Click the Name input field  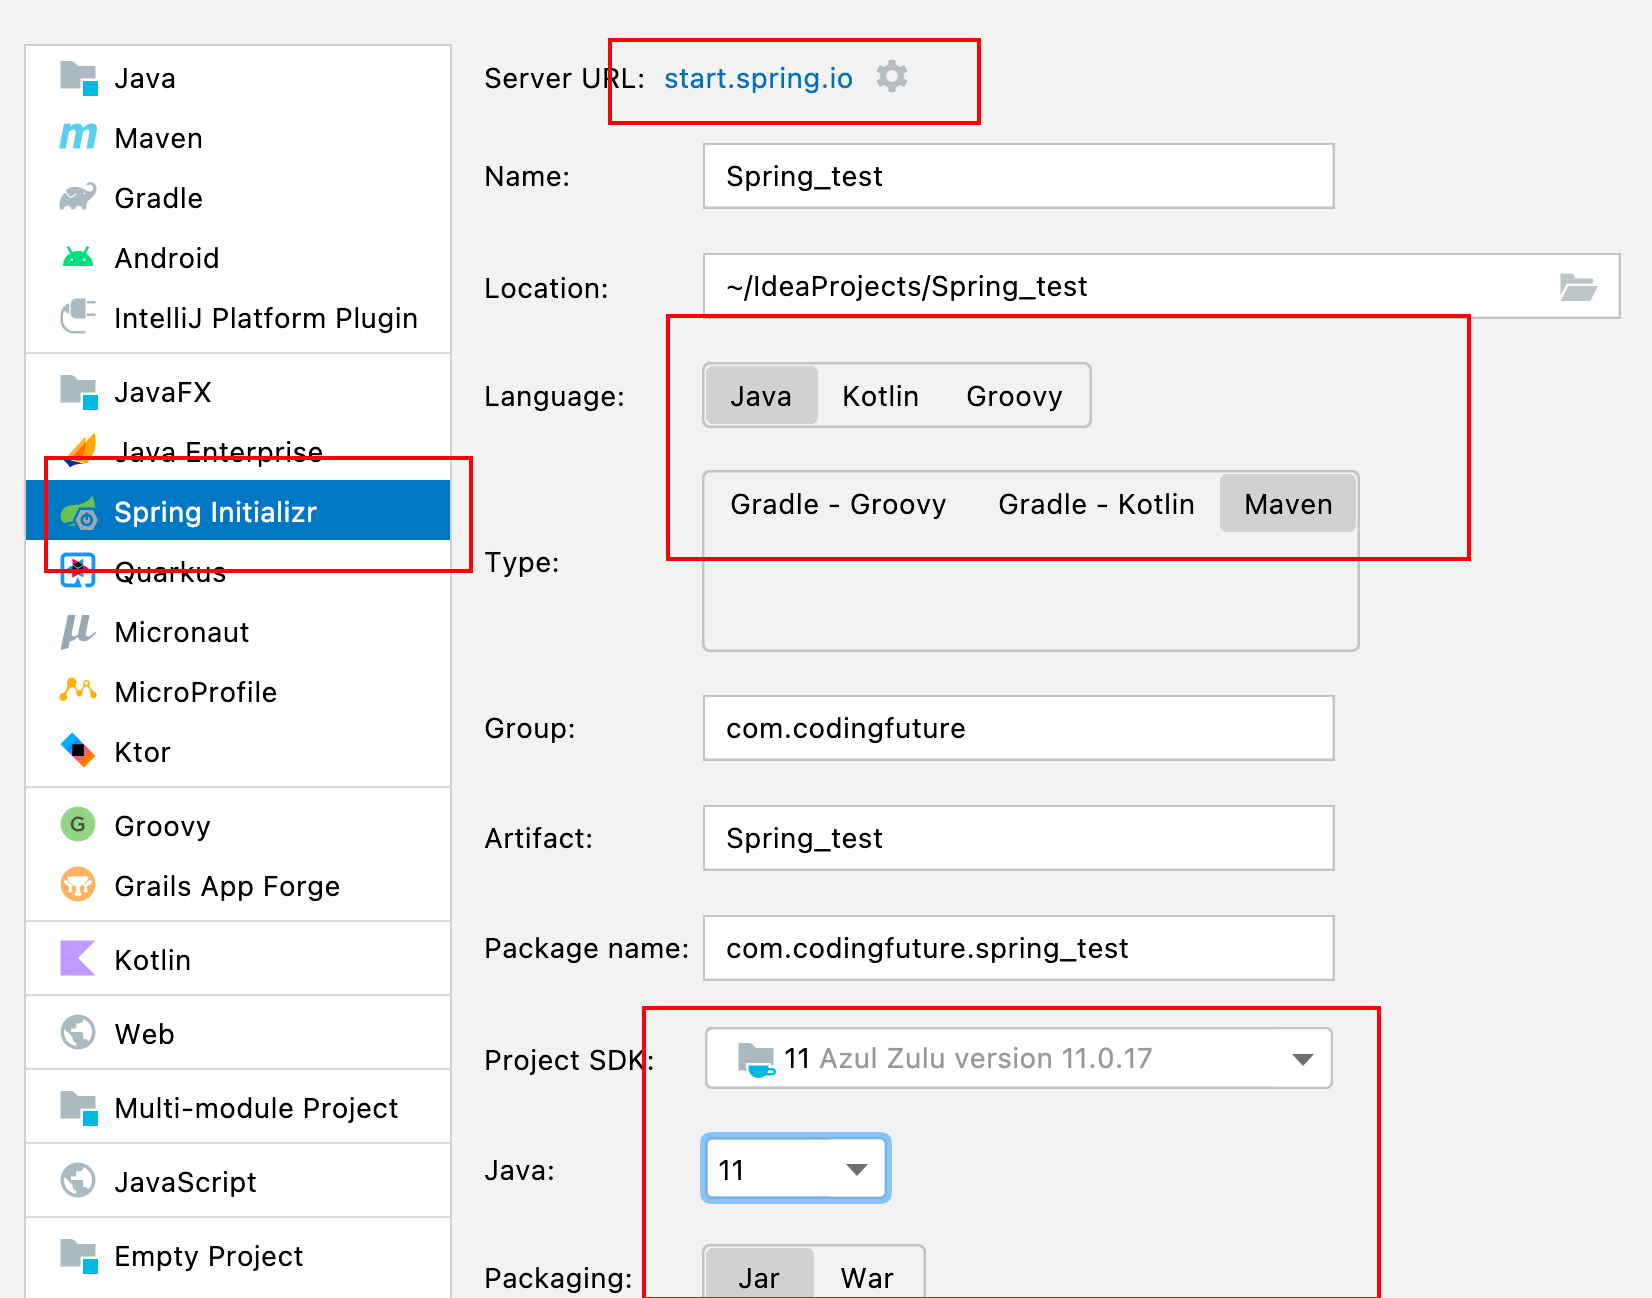coord(1018,176)
